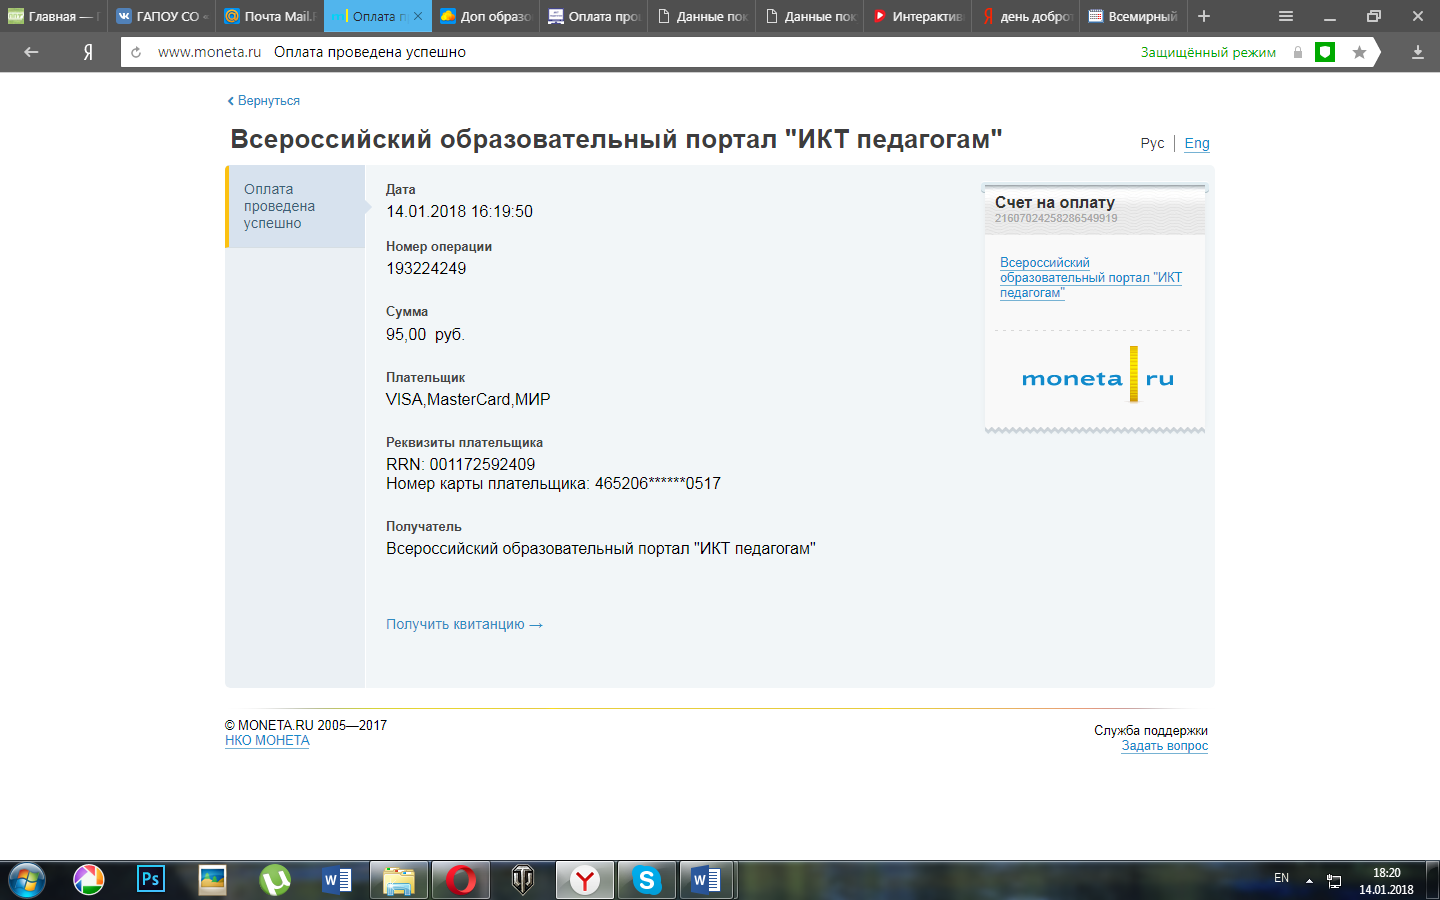The width and height of the screenshot is (1440, 900).
Task: Switch to the Почта Mail tab
Action: (270, 16)
